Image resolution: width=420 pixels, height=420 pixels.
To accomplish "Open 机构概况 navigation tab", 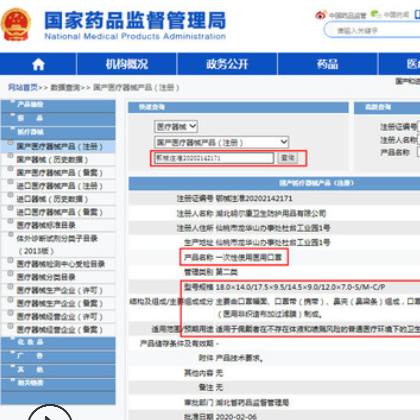I will pos(127,64).
